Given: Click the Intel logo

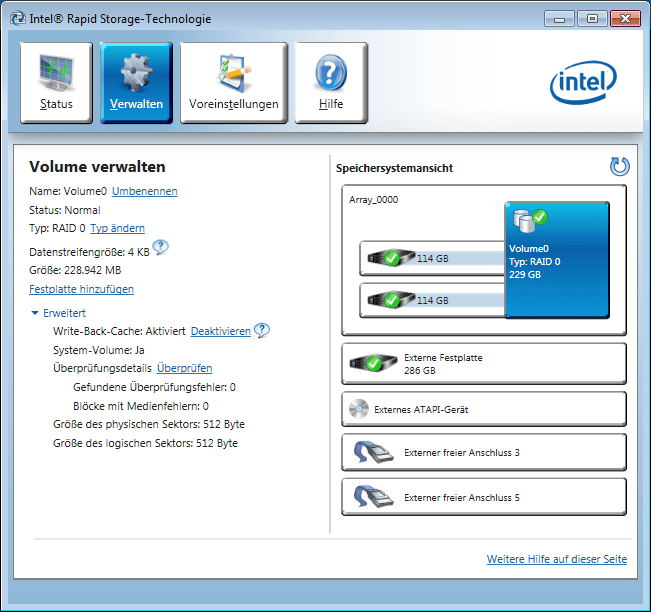Looking at the screenshot, I should [x=583, y=82].
